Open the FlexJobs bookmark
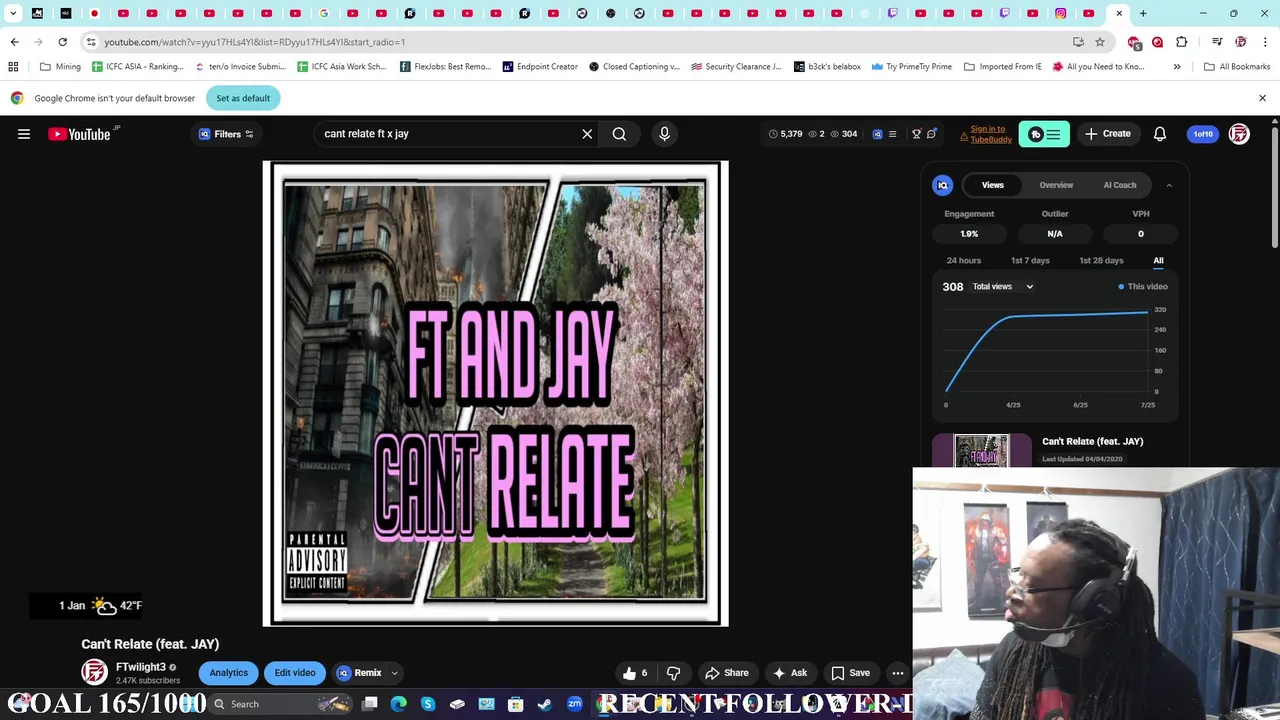Viewport: 1280px width, 720px height. [445, 67]
